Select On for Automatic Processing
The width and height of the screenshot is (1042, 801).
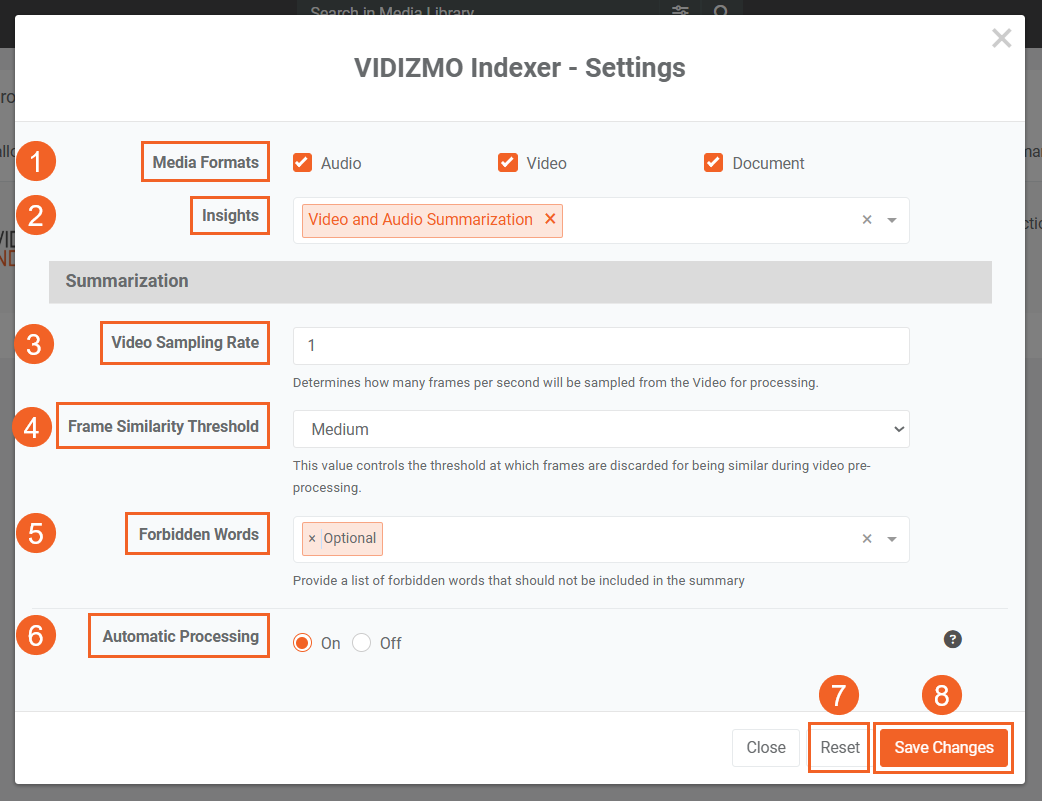click(x=303, y=643)
